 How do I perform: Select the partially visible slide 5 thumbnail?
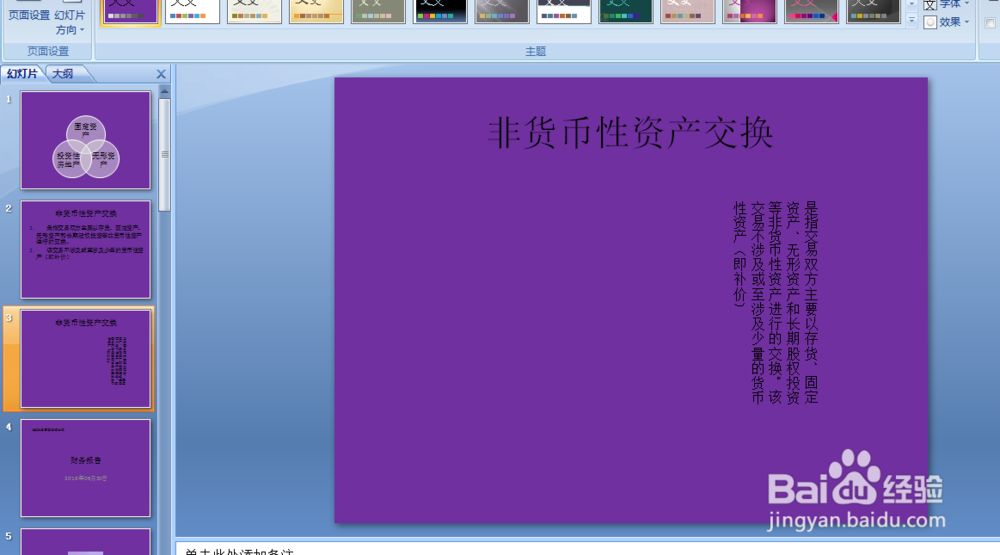(x=85, y=542)
